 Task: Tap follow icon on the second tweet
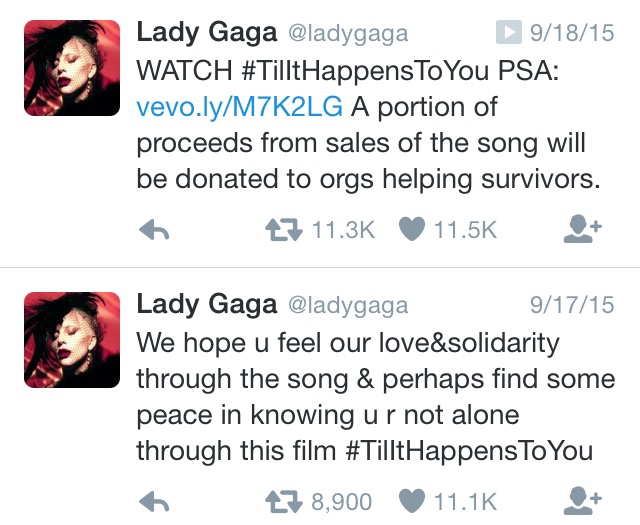click(582, 501)
